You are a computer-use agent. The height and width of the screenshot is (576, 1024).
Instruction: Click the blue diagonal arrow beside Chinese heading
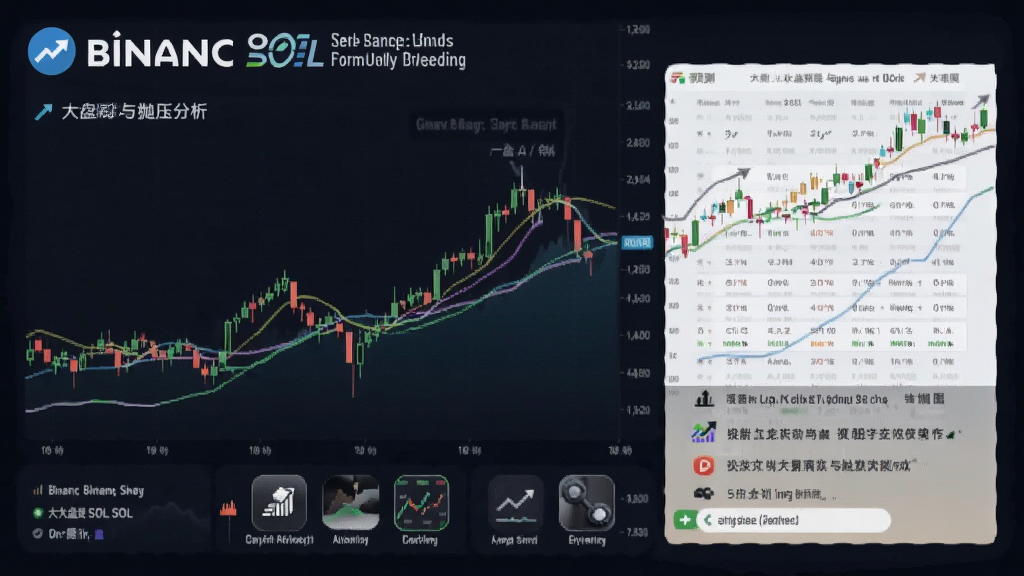pos(43,112)
